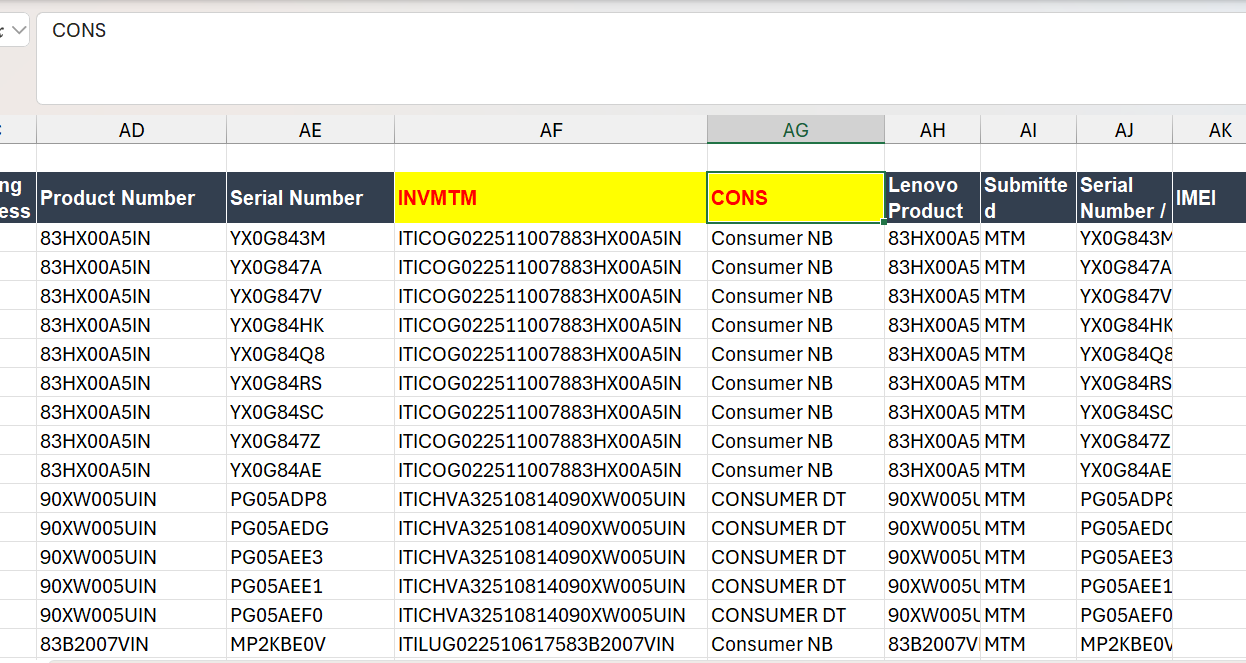Select column AI header
This screenshot has width=1246, height=663.
[1028, 130]
